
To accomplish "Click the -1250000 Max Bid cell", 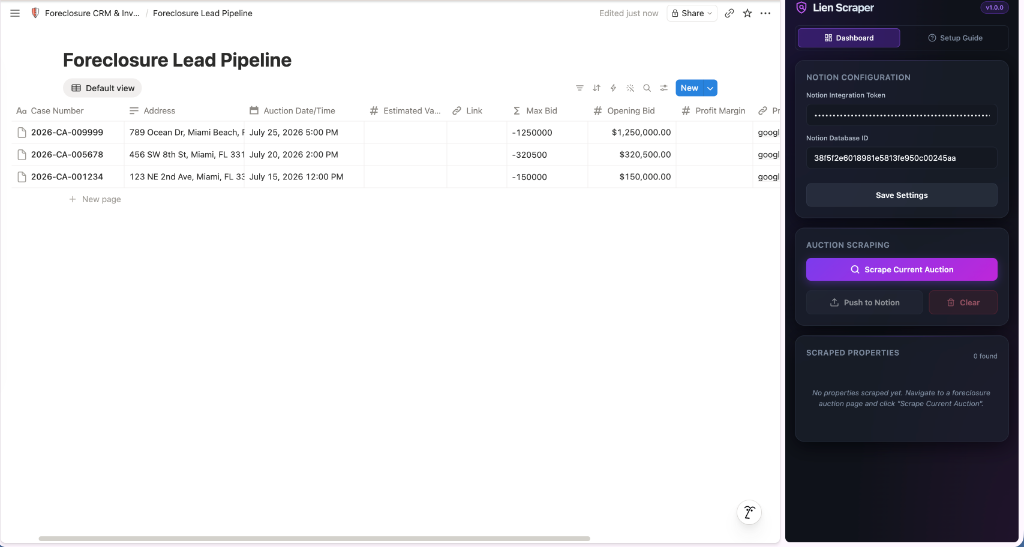I will click(547, 133).
